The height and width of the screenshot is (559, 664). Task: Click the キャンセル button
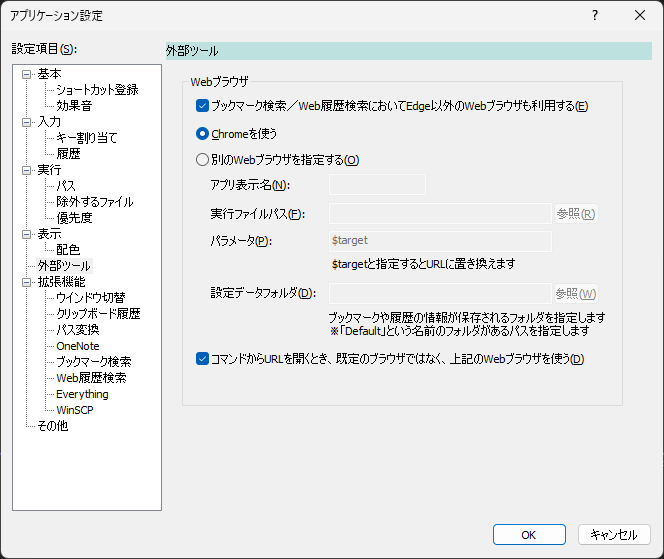[614, 534]
